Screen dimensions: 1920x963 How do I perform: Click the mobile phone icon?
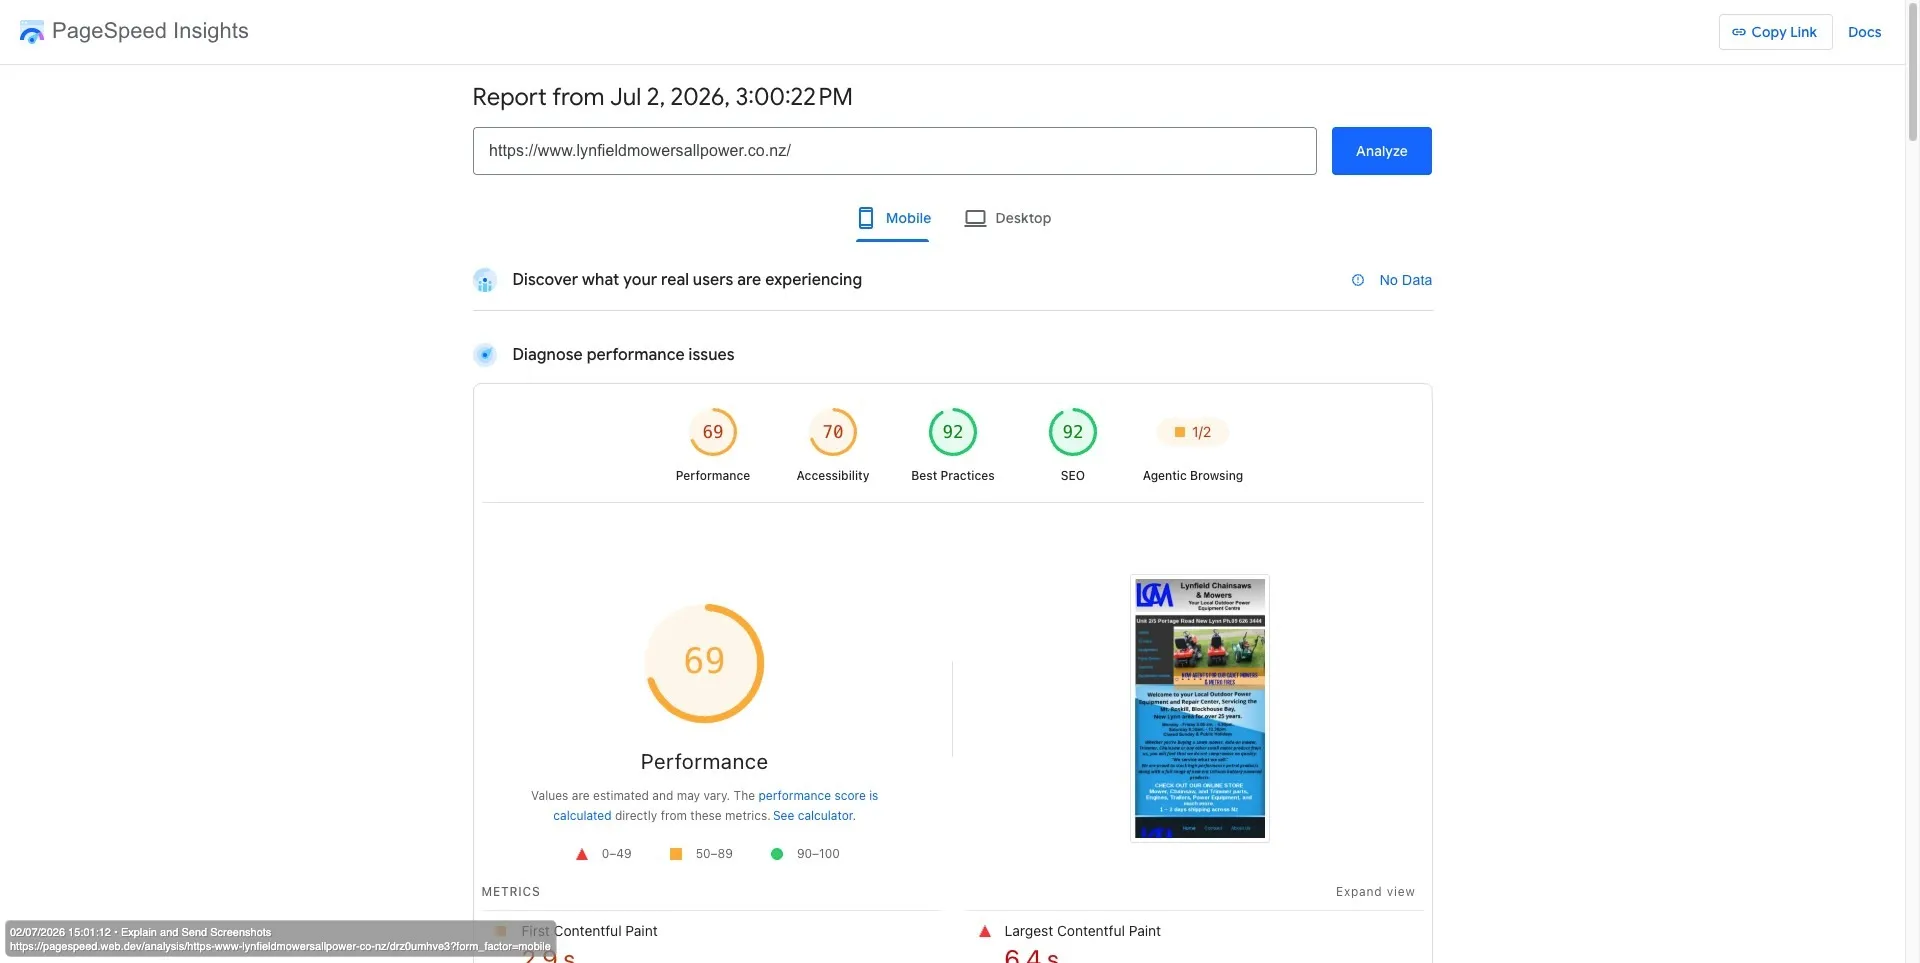click(x=866, y=218)
